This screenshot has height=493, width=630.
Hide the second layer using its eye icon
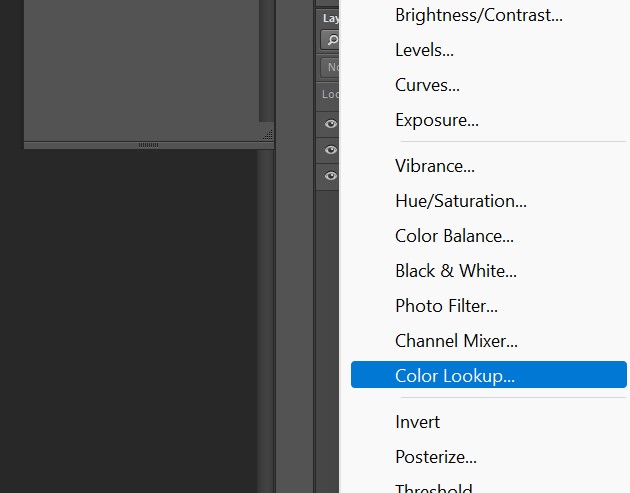point(330,150)
